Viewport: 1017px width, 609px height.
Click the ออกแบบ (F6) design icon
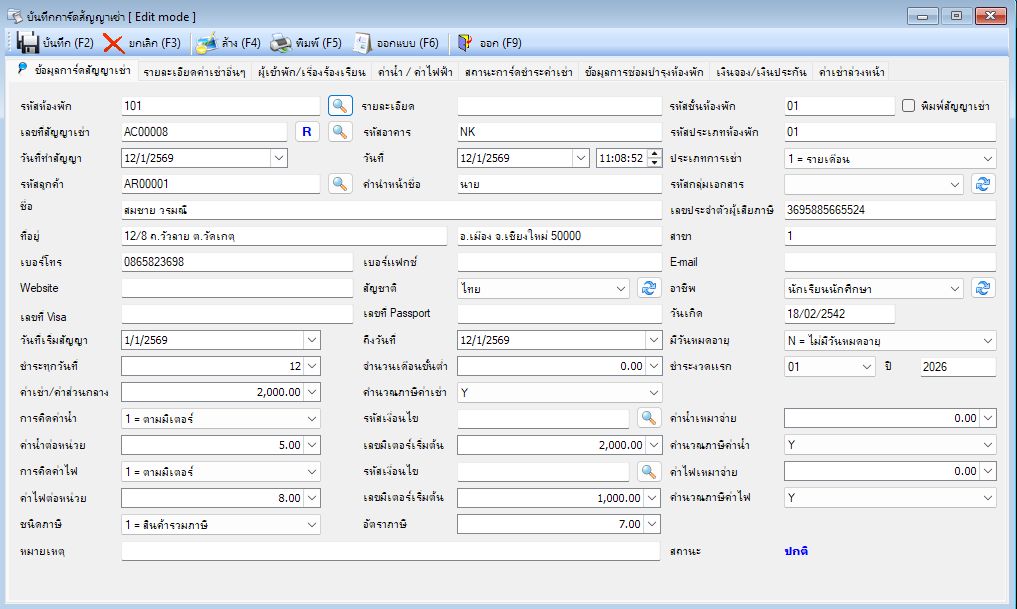coord(362,43)
